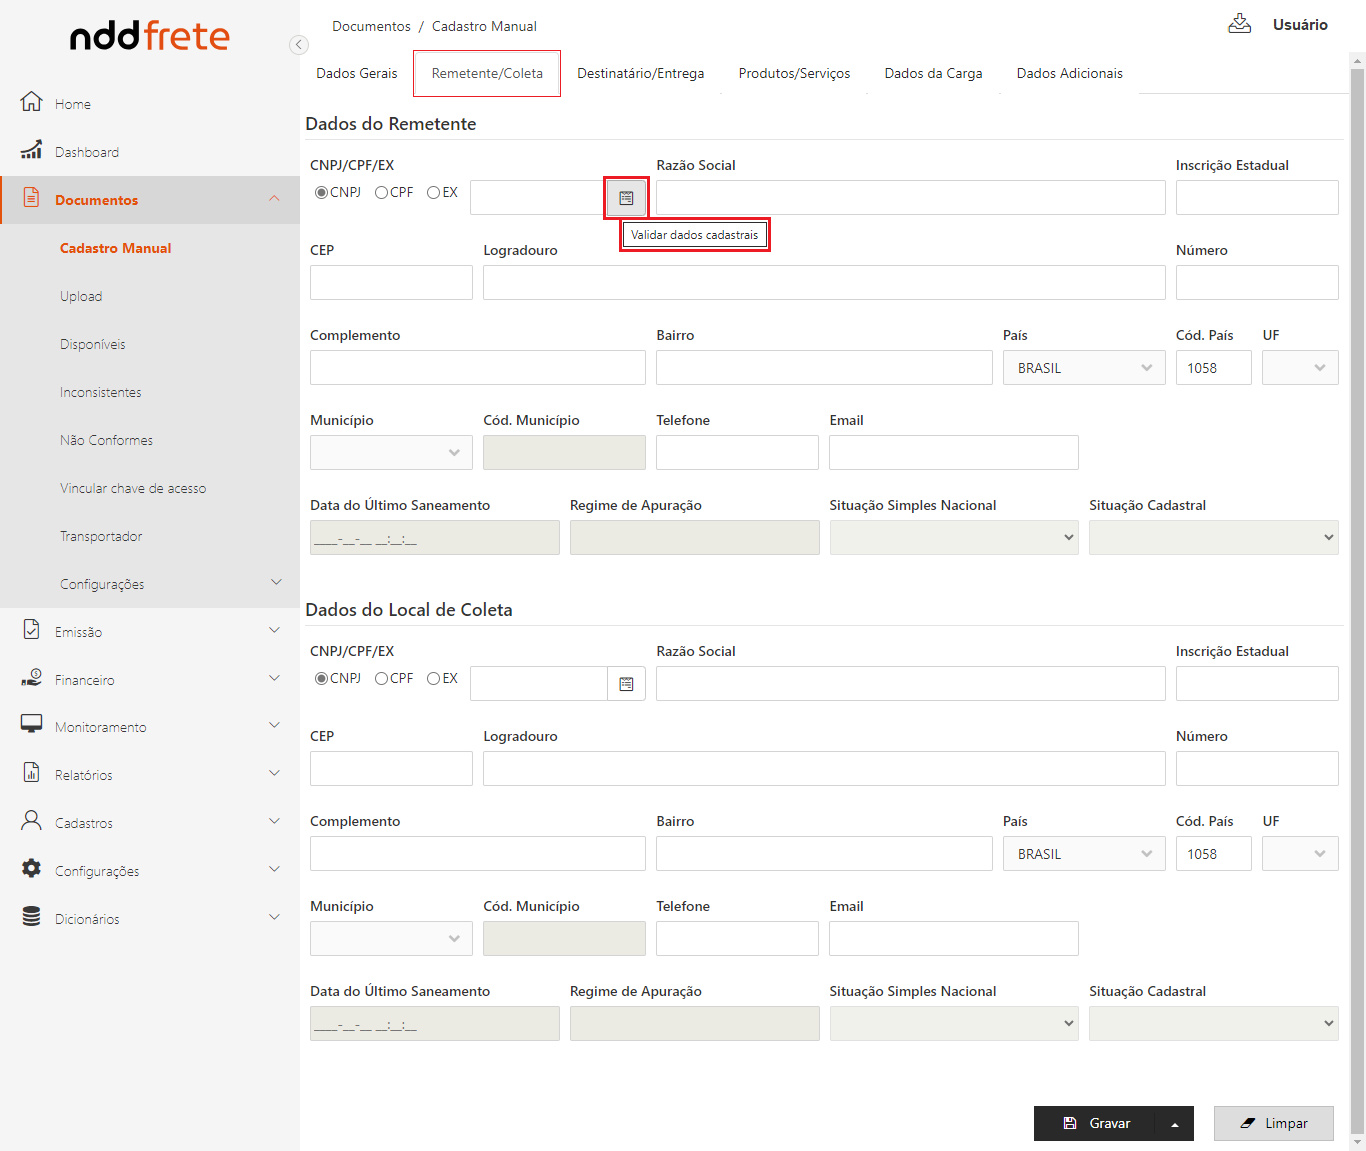Click validate data icon in Local de Coleta

click(626, 684)
